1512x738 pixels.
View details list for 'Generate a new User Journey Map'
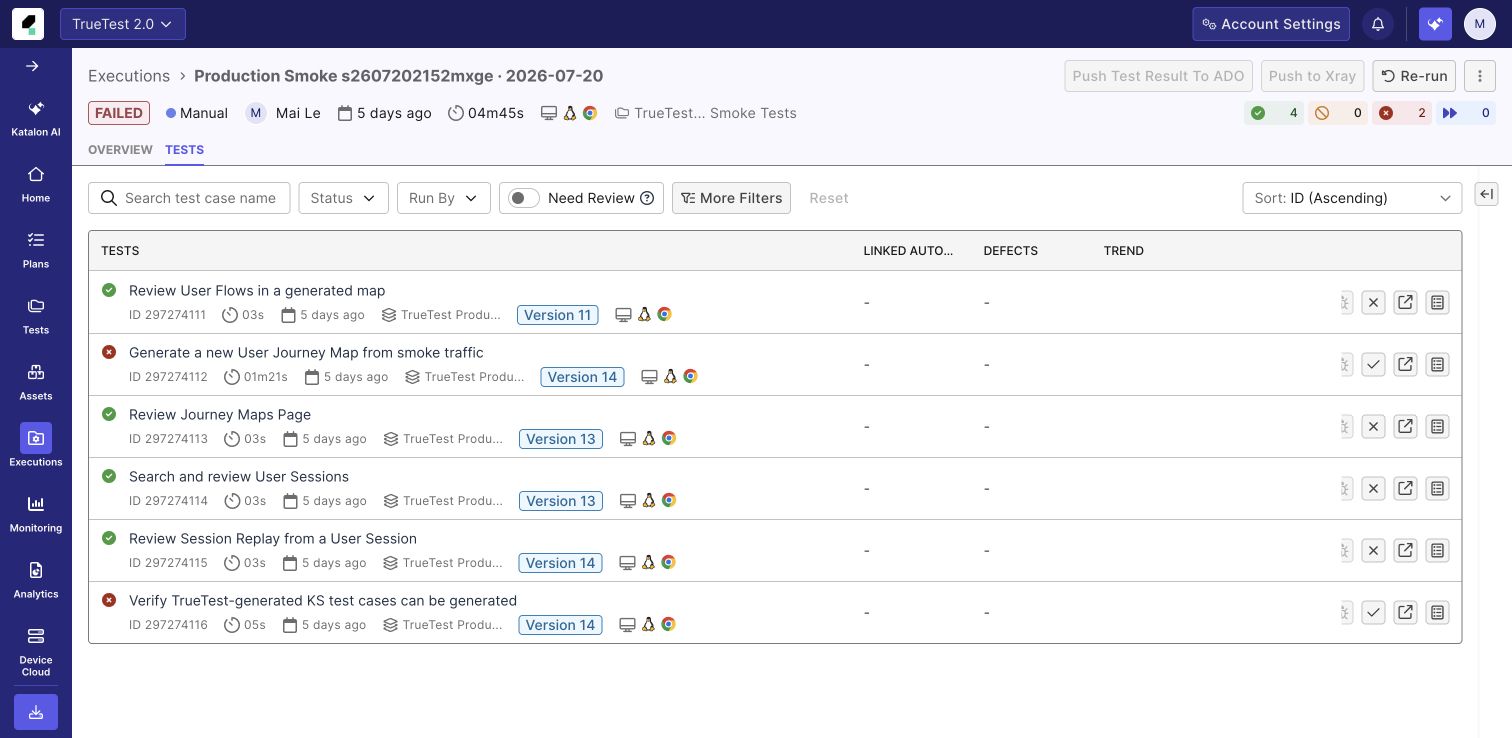click(x=1437, y=364)
